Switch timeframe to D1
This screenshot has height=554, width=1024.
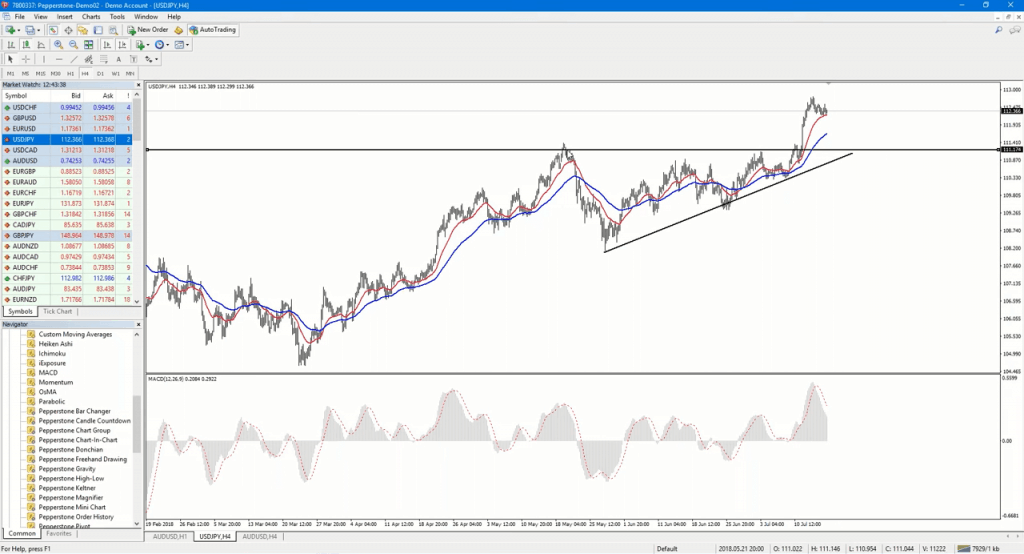[100, 74]
